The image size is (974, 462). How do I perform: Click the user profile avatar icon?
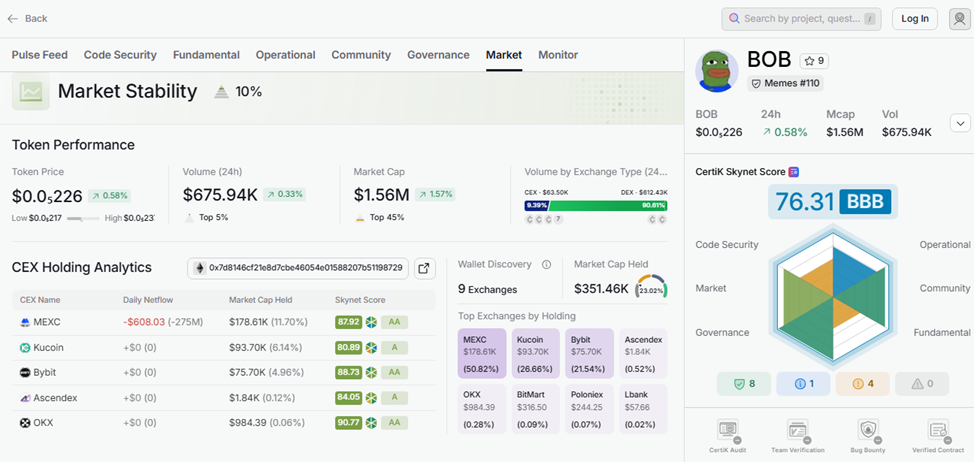pyautogui.click(x=958, y=18)
